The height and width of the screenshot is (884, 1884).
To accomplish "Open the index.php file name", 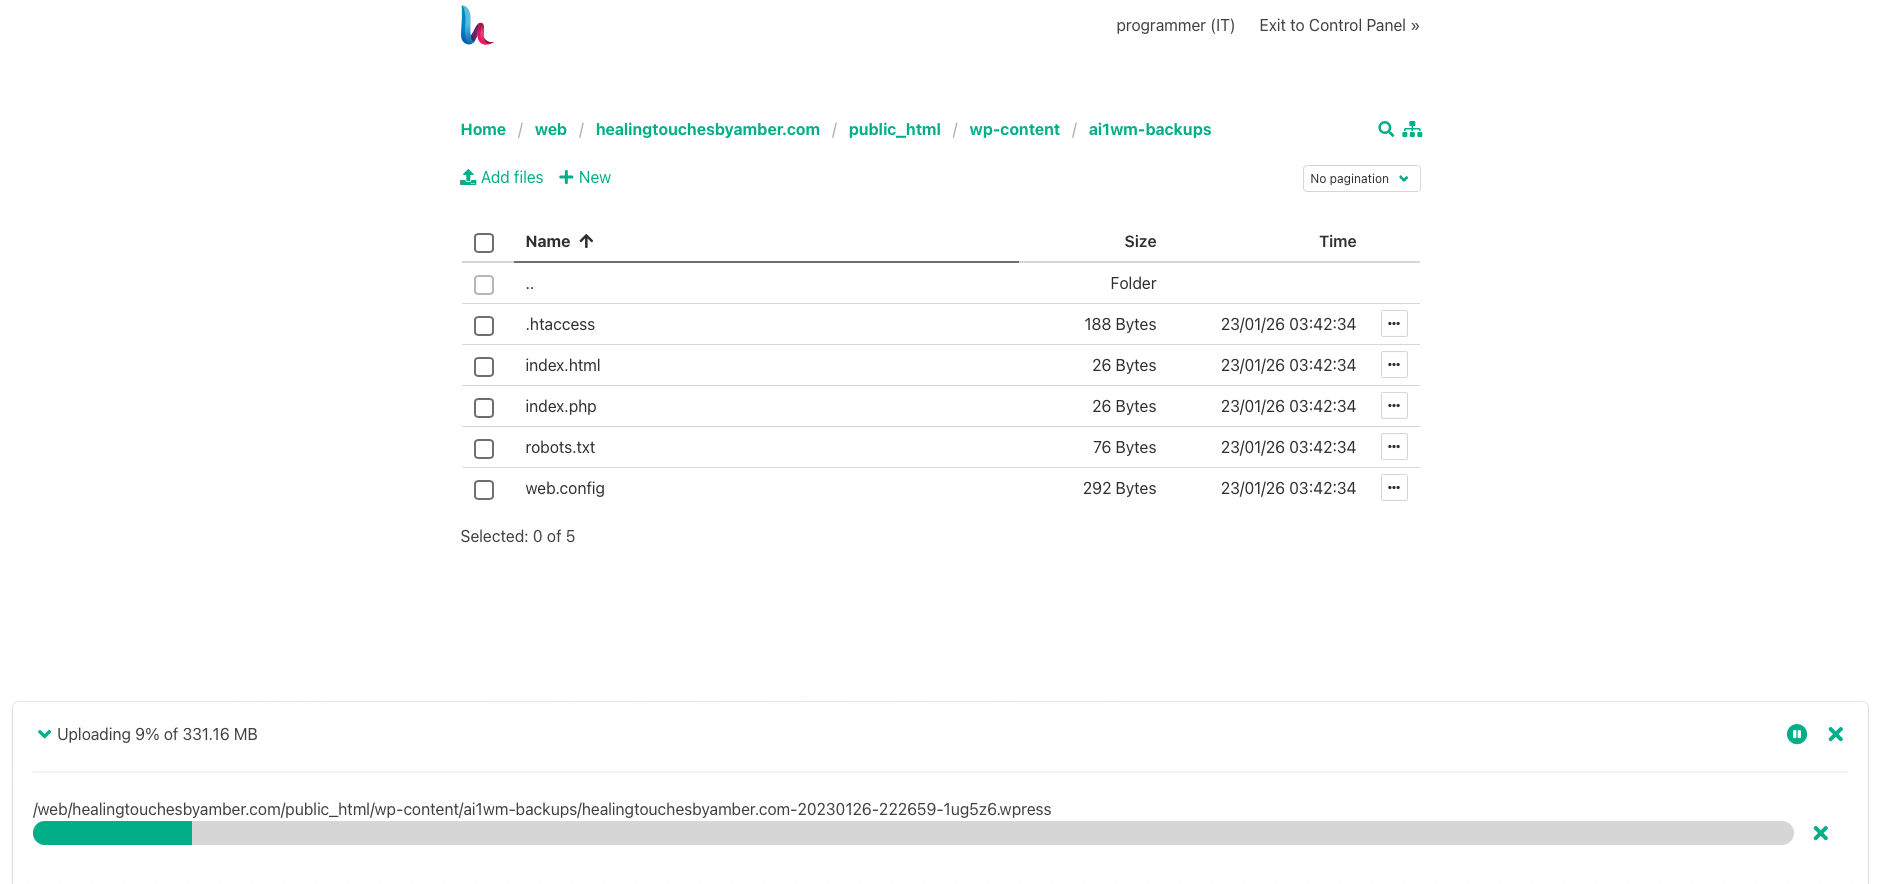I will [561, 406].
